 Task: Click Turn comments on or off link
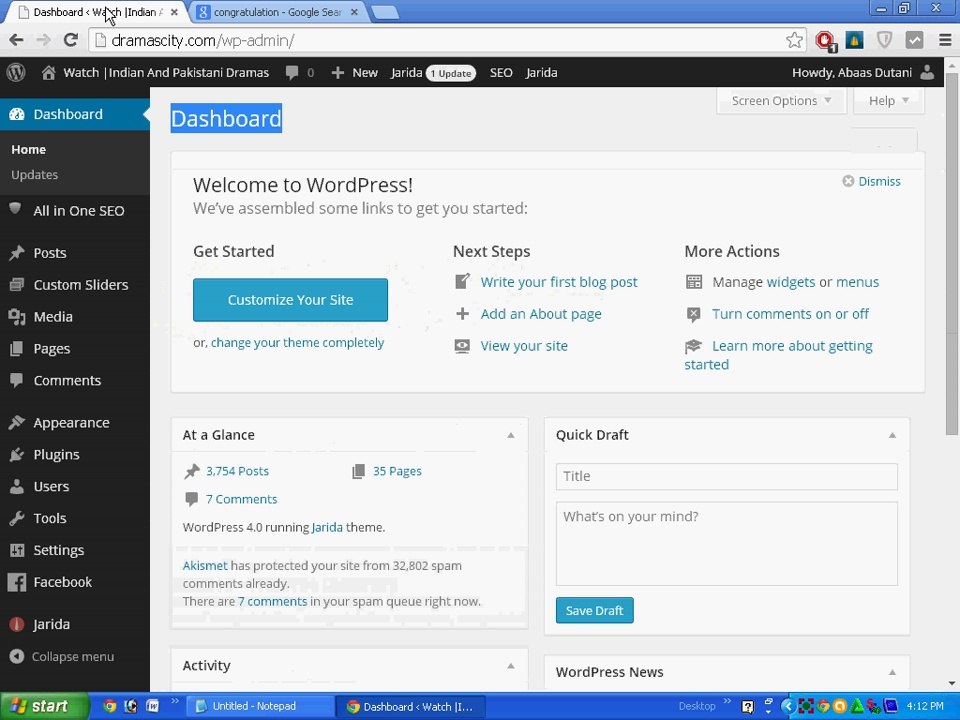pyautogui.click(x=790, y=314)
